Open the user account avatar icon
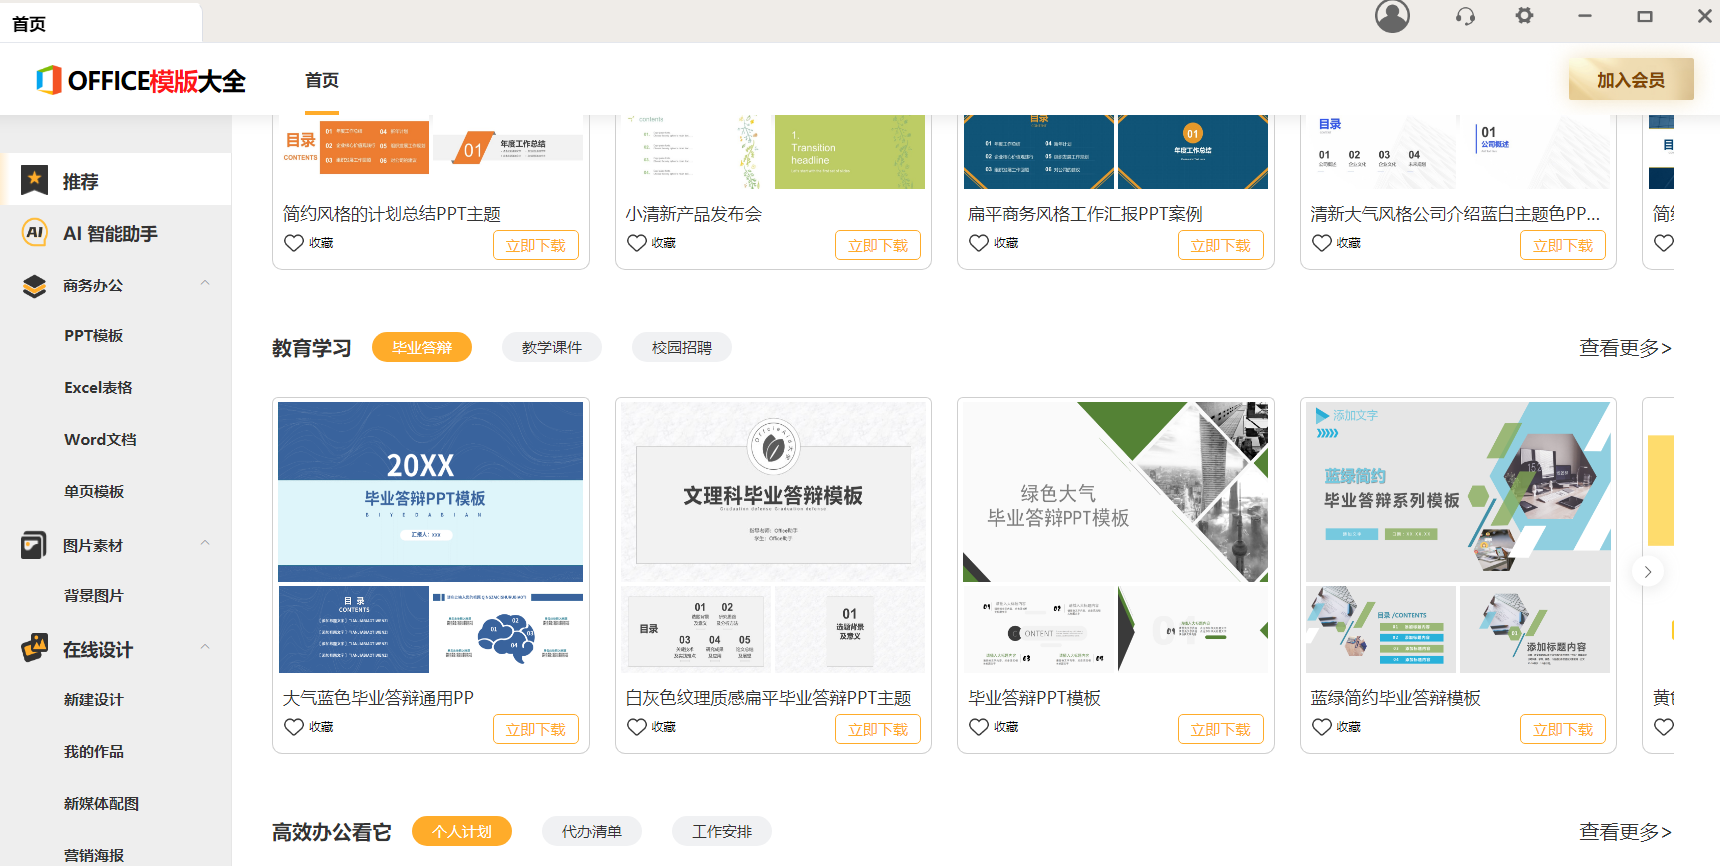Screen dimensions: 1720x866 click(x=1392, y=16)
